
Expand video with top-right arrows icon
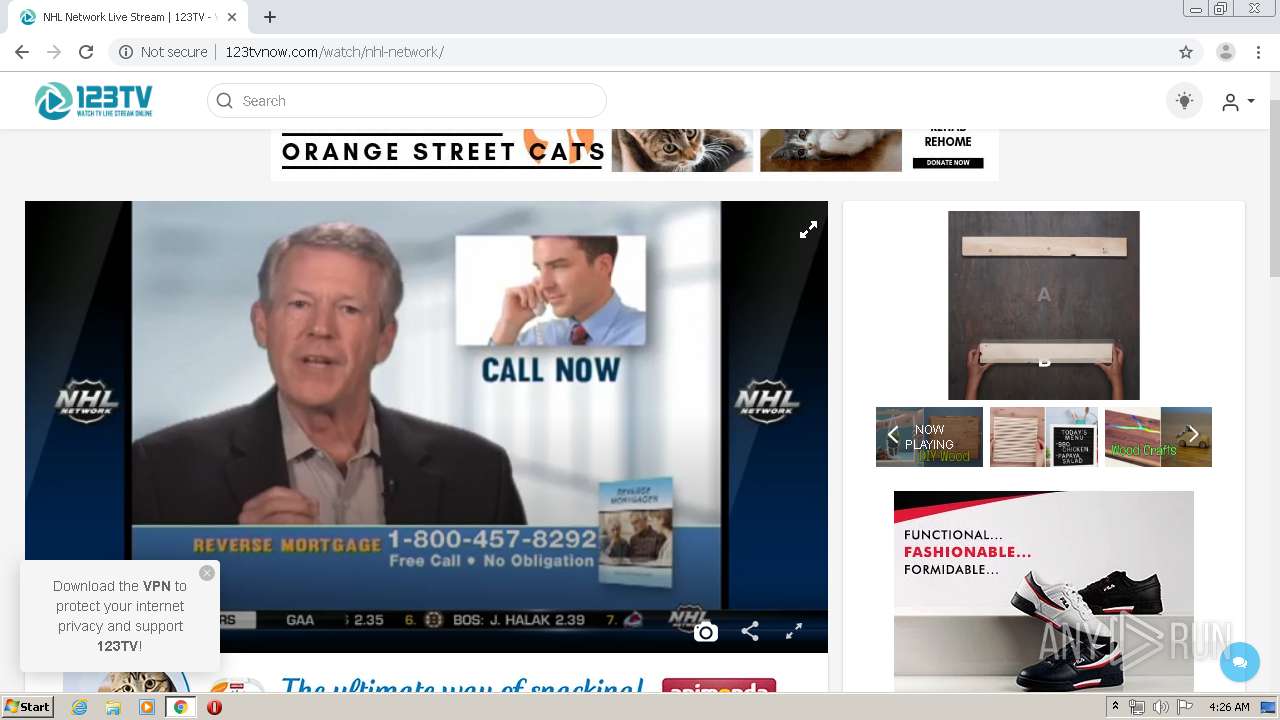[808, 230]
